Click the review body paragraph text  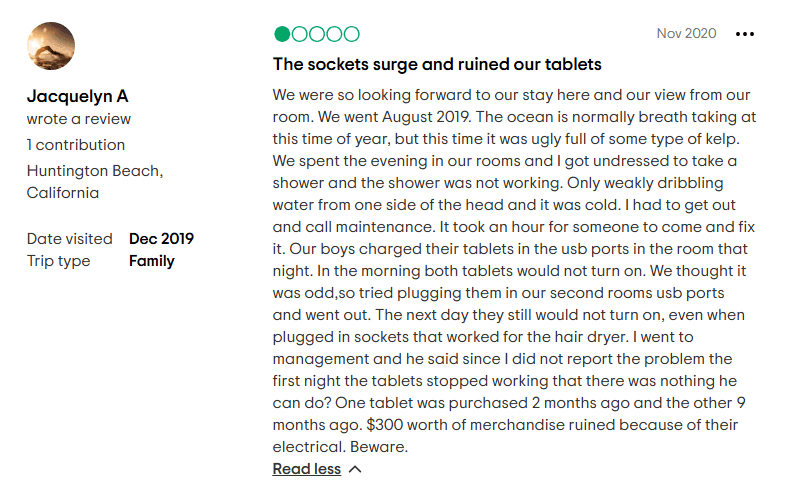[x=514, y=270]
